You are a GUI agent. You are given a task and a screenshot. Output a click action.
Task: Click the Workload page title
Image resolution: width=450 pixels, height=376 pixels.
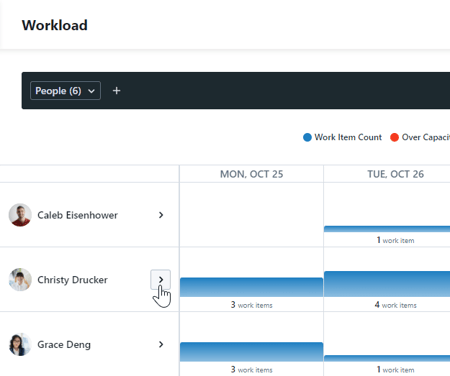[55, 25]
